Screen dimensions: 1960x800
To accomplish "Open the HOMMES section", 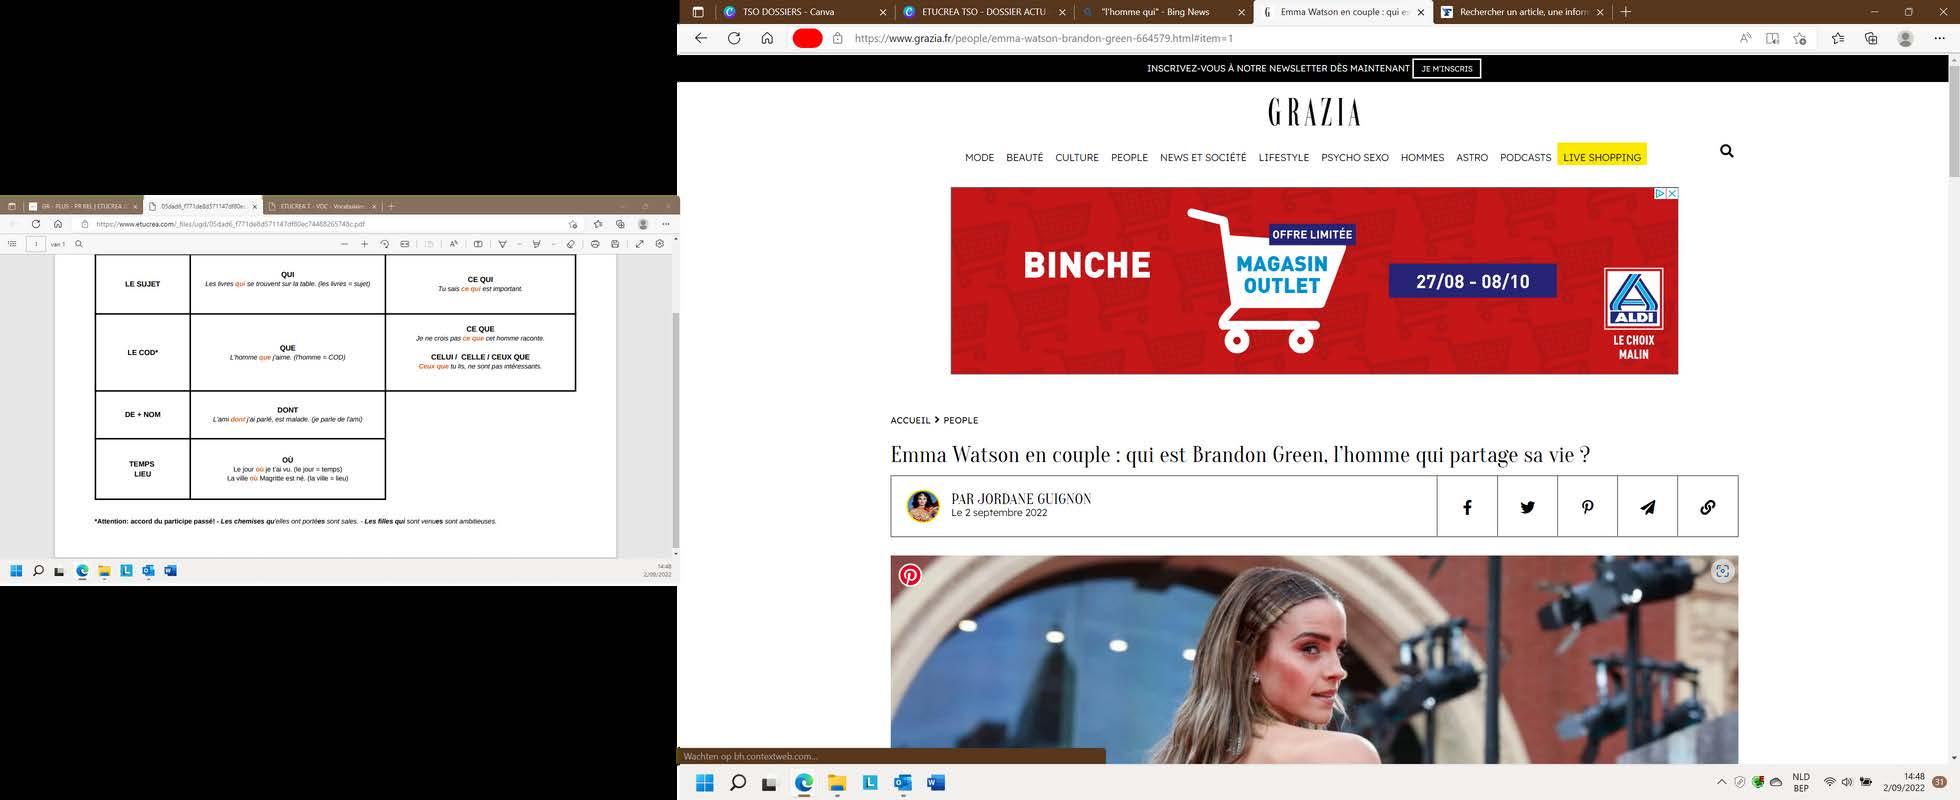I will click(x=1422, y=157).
